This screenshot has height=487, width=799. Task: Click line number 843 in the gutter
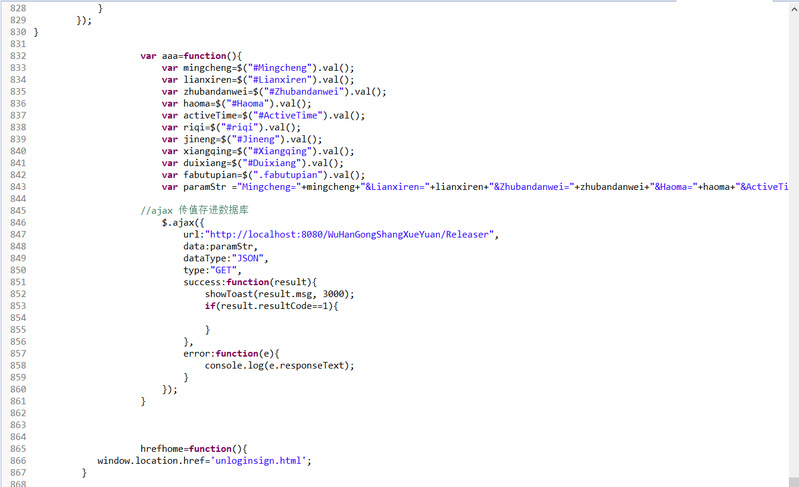point(18,187)
